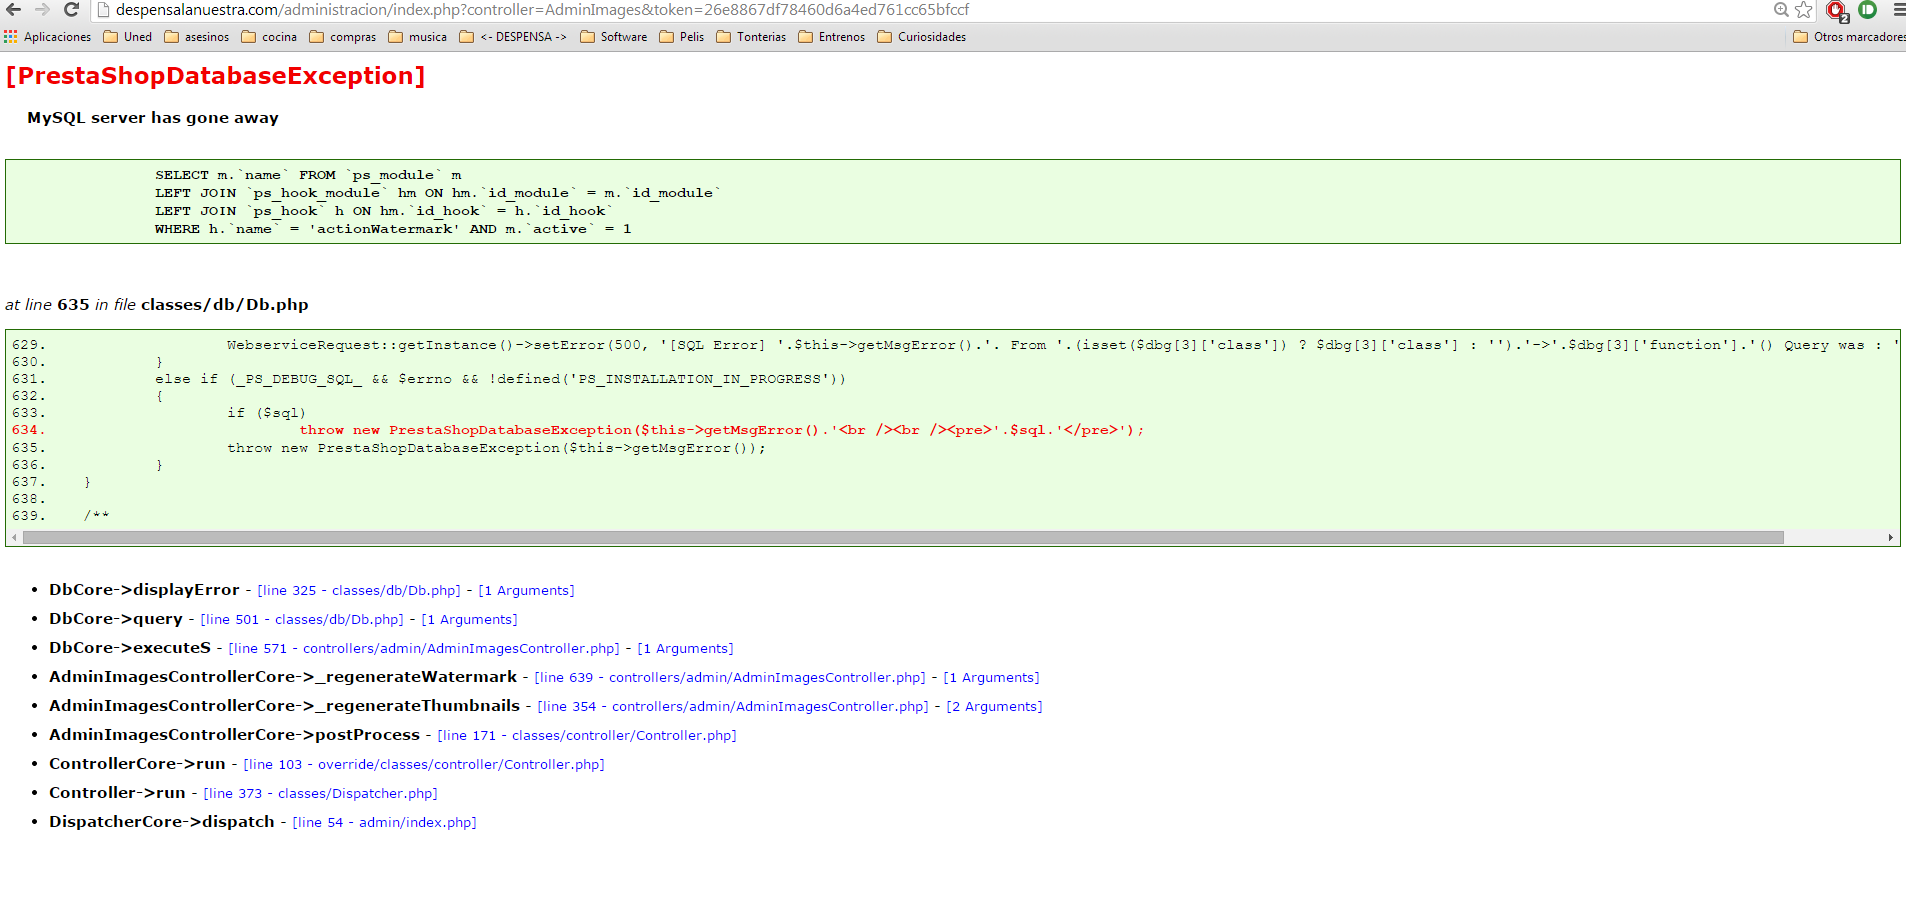Click the 'AdminImagesControllerCore->_regenerateThumbnails' entry
Viewport: 1906px width, 897px height.
285,706
